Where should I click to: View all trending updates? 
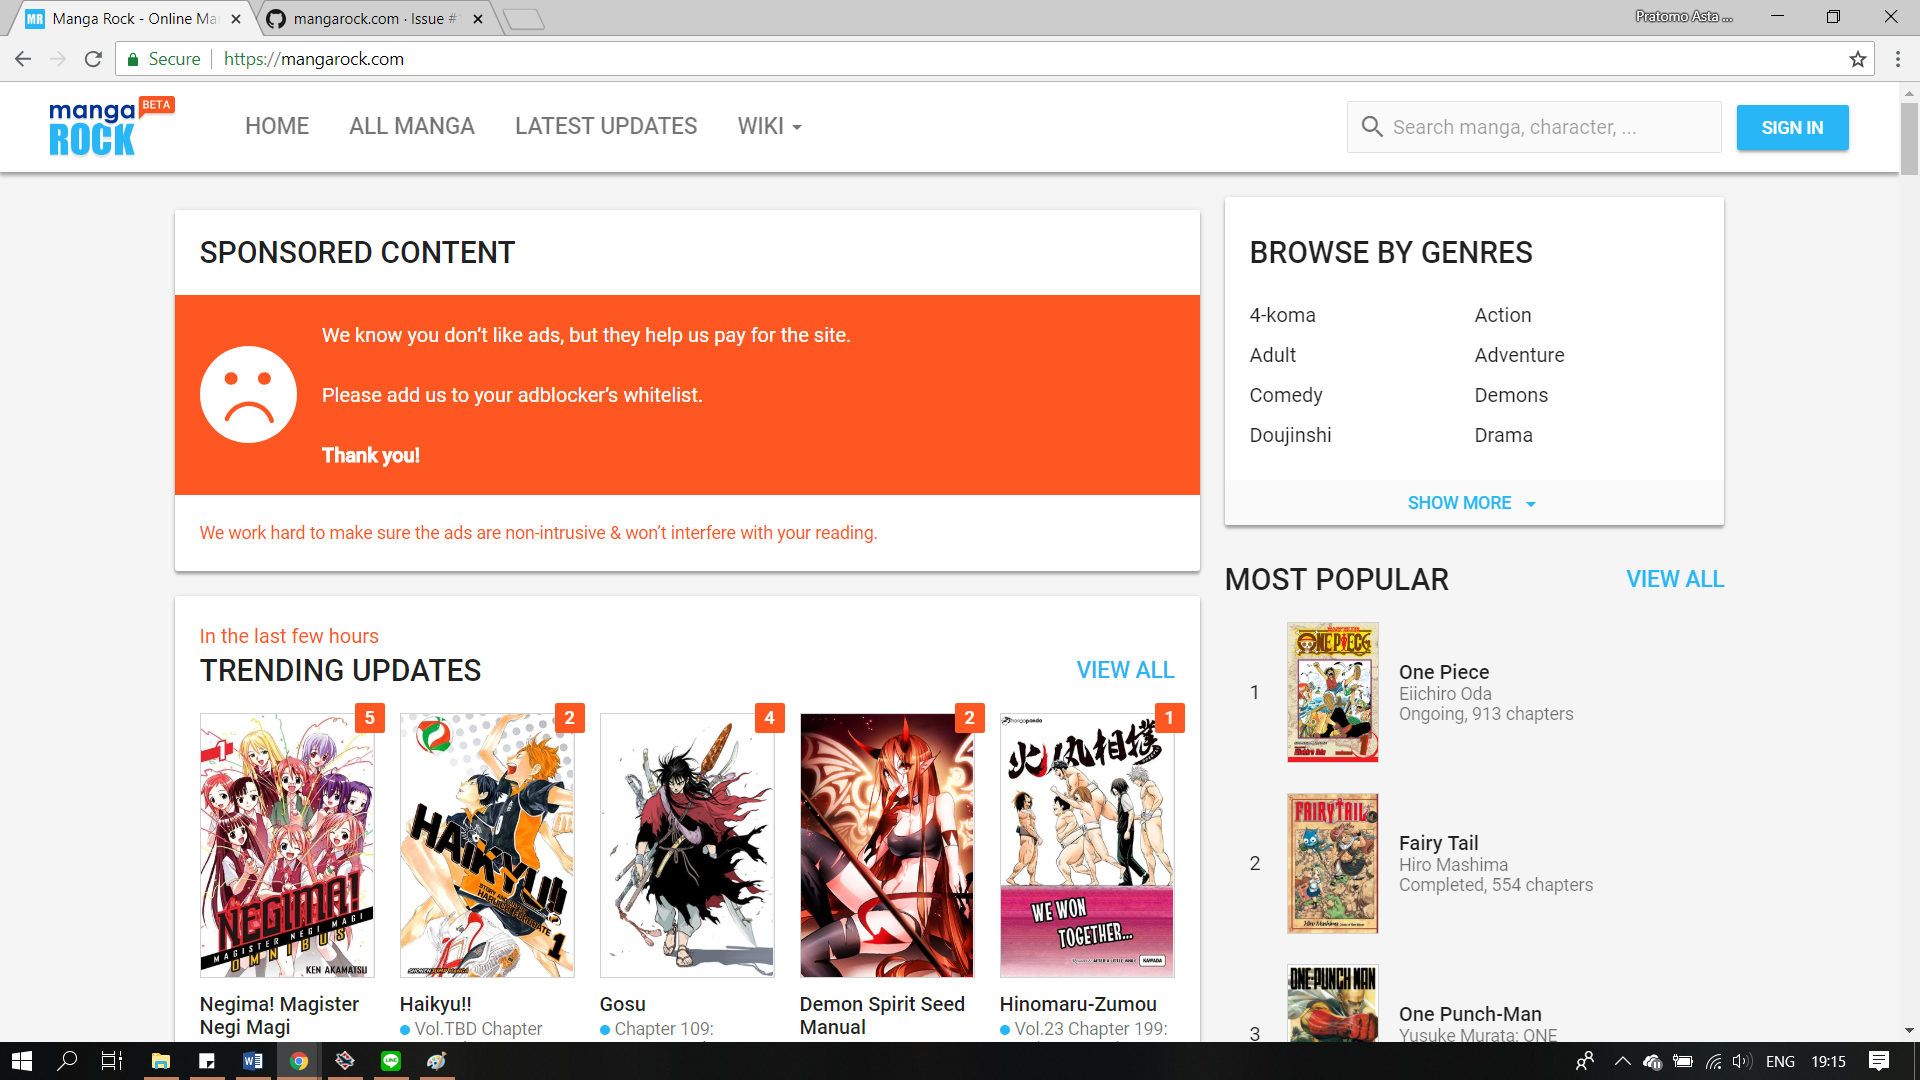click(1125, 670)
